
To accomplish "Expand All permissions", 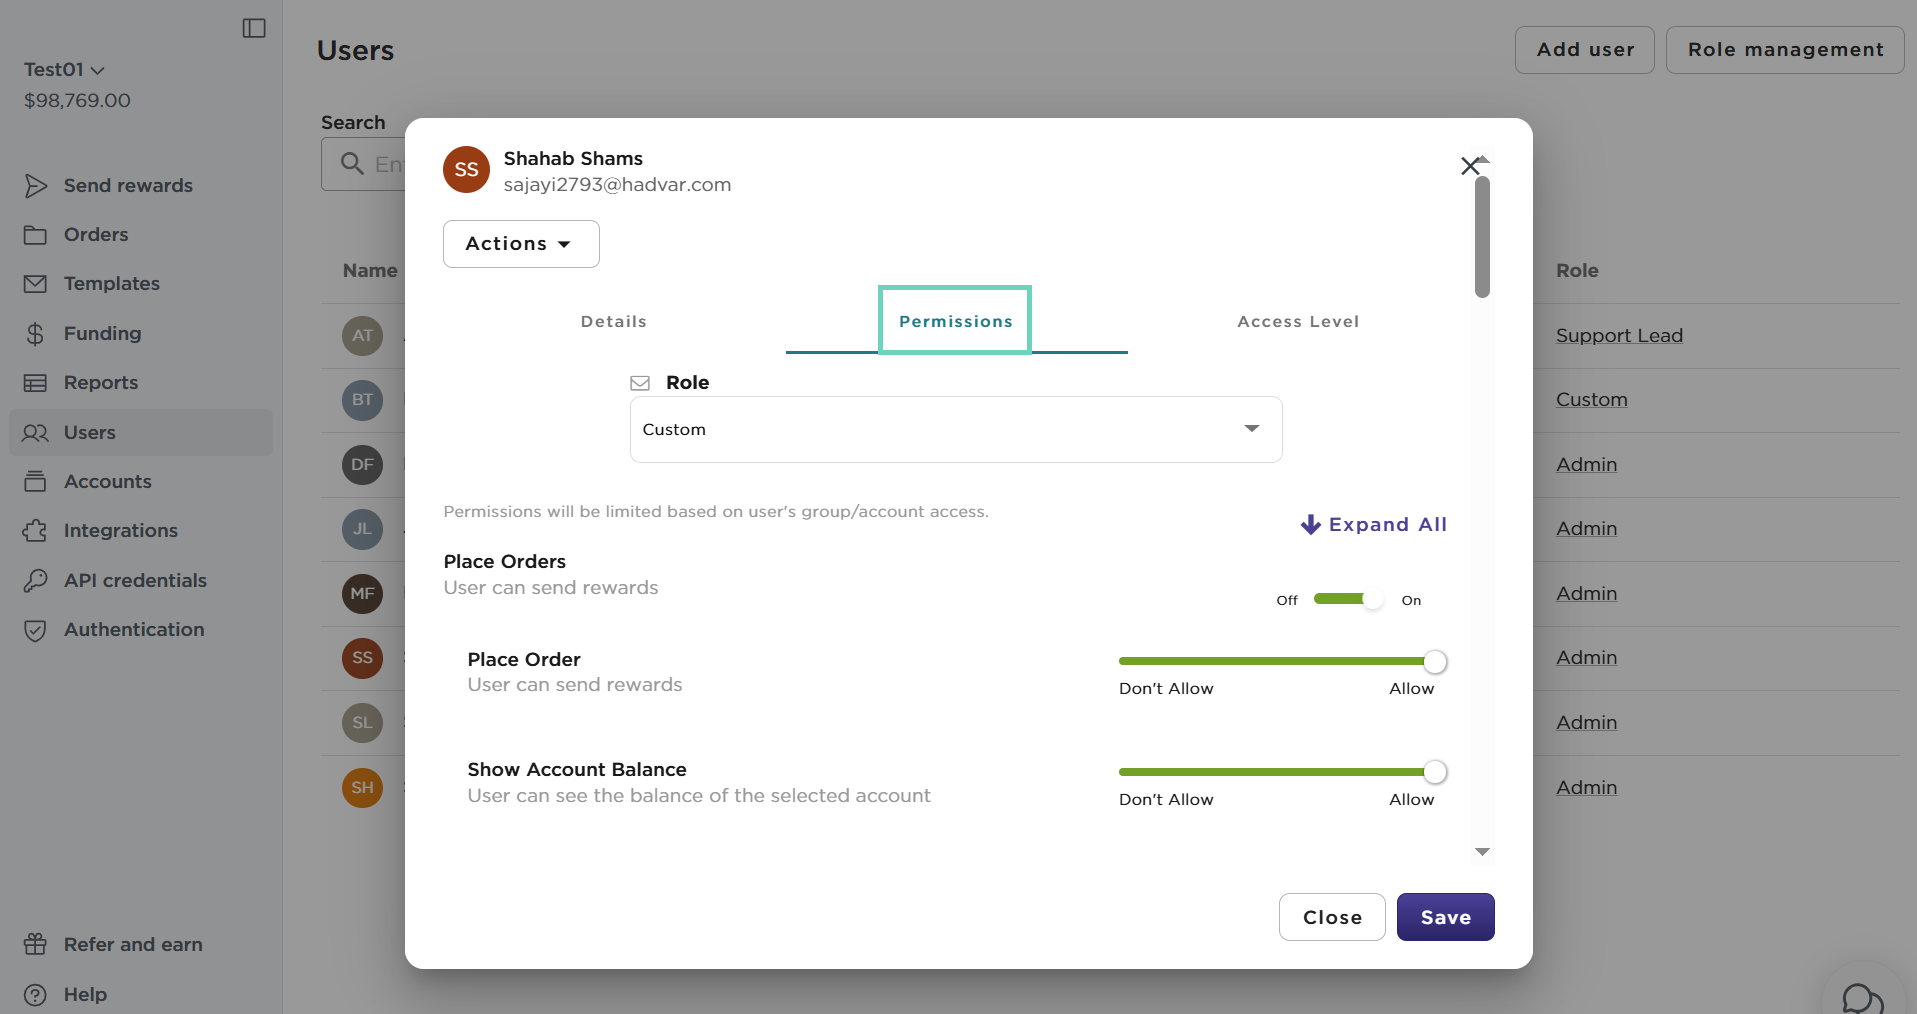I will tap(1374, 524).
